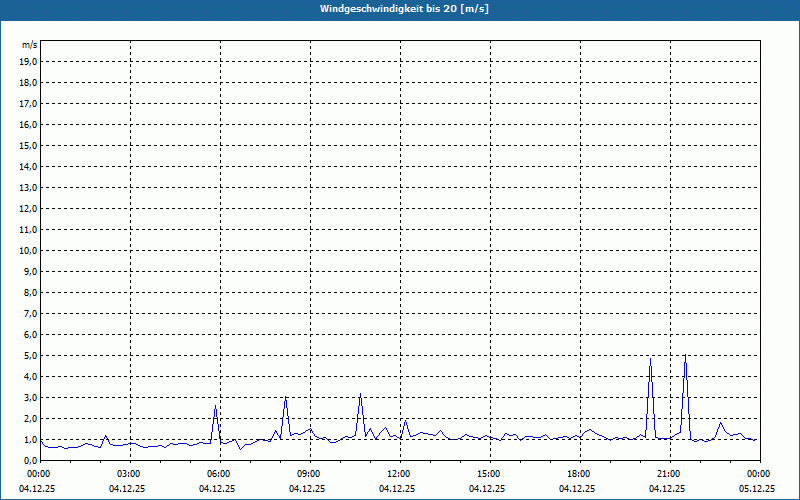The height and width of the screenshot is (500, 800).
Task: Select the 15,0 y-axis label
Action: coord(29,145)
